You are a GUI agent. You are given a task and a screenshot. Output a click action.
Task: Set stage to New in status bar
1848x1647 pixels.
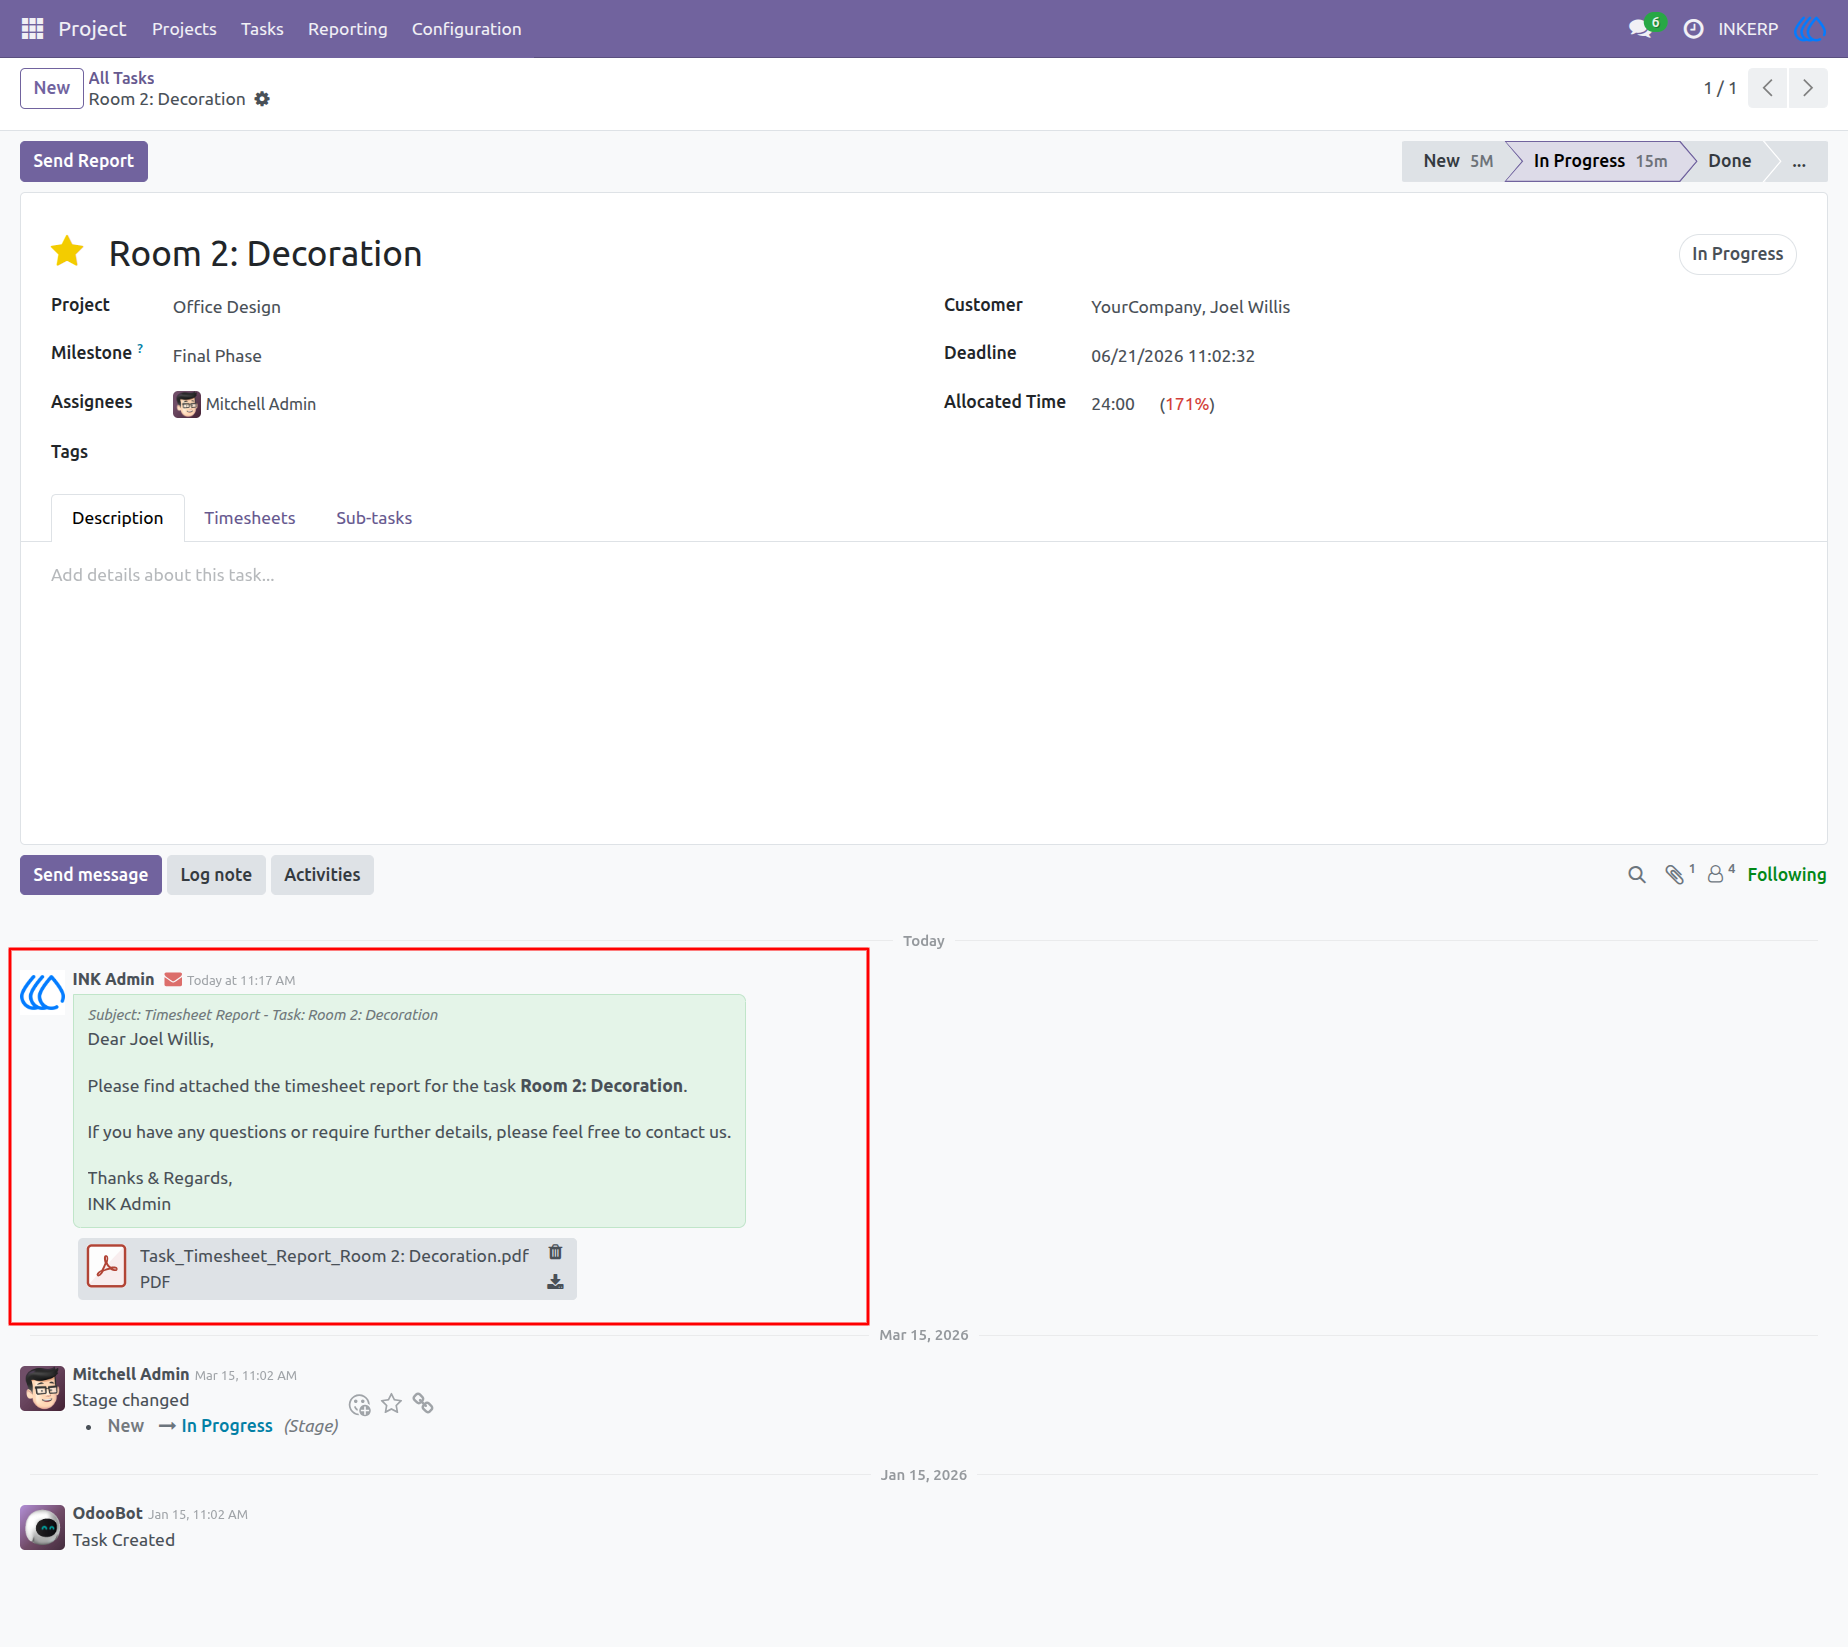tap(1457, 161)
